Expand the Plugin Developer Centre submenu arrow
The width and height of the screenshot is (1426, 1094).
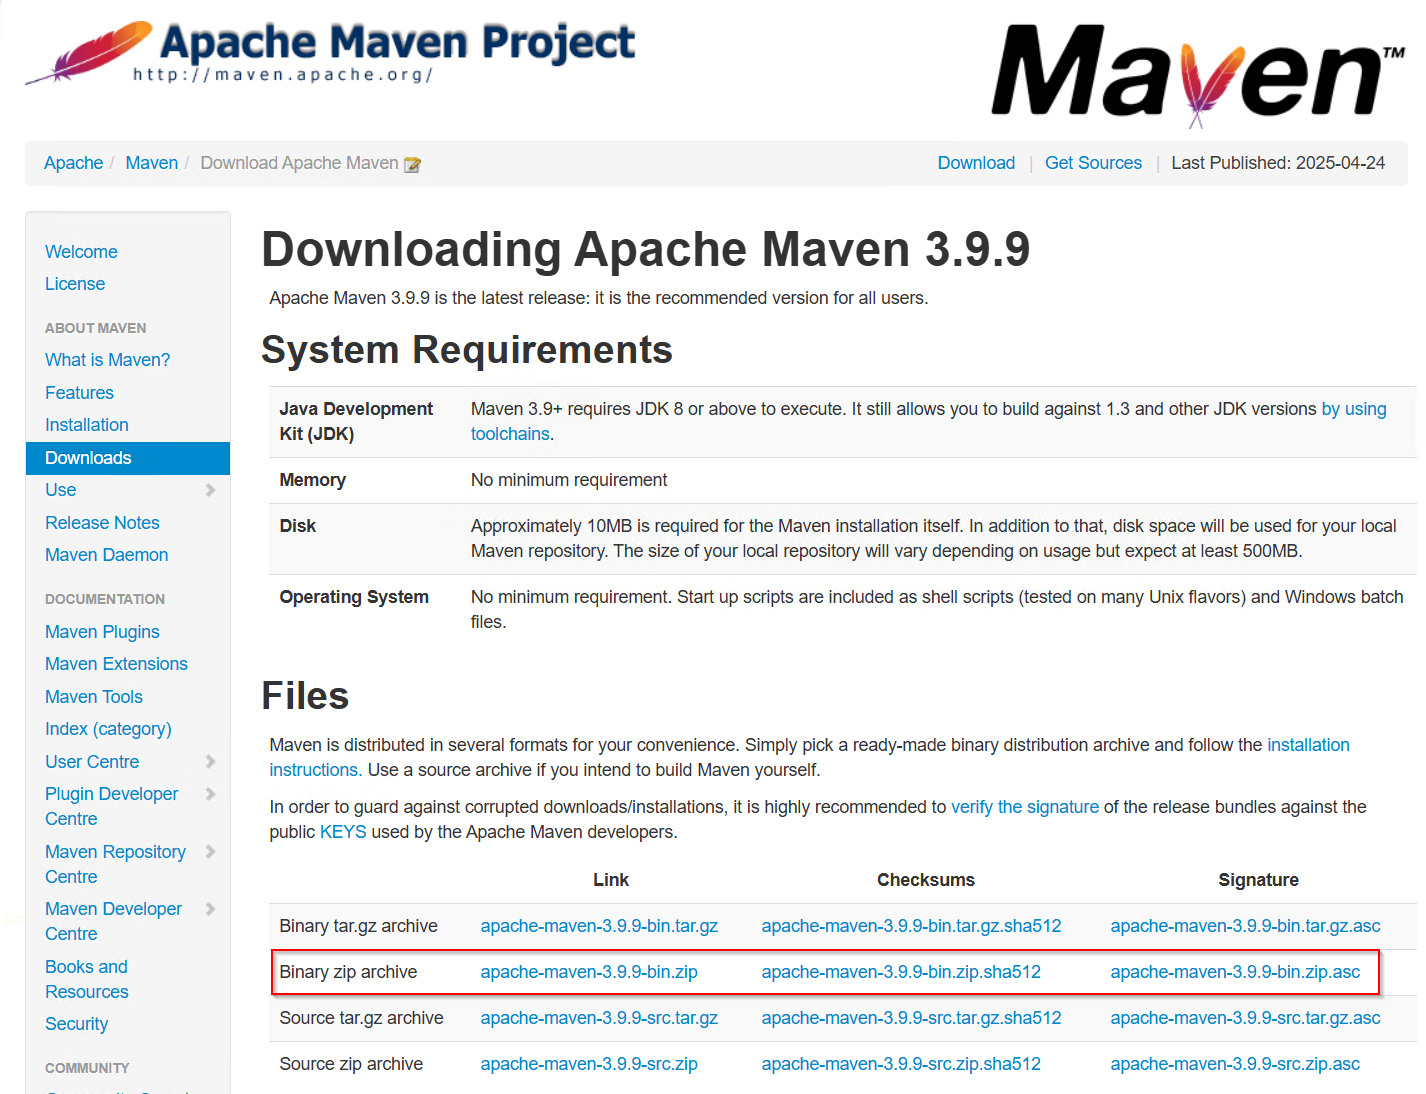point(210,794)
